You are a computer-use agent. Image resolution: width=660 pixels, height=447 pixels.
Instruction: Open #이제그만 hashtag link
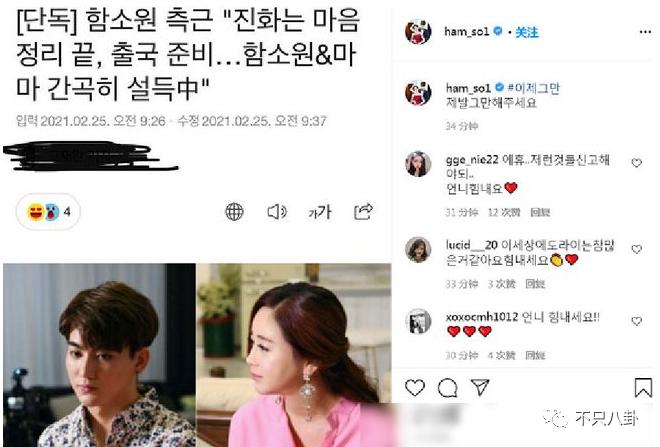pos(533,88)
